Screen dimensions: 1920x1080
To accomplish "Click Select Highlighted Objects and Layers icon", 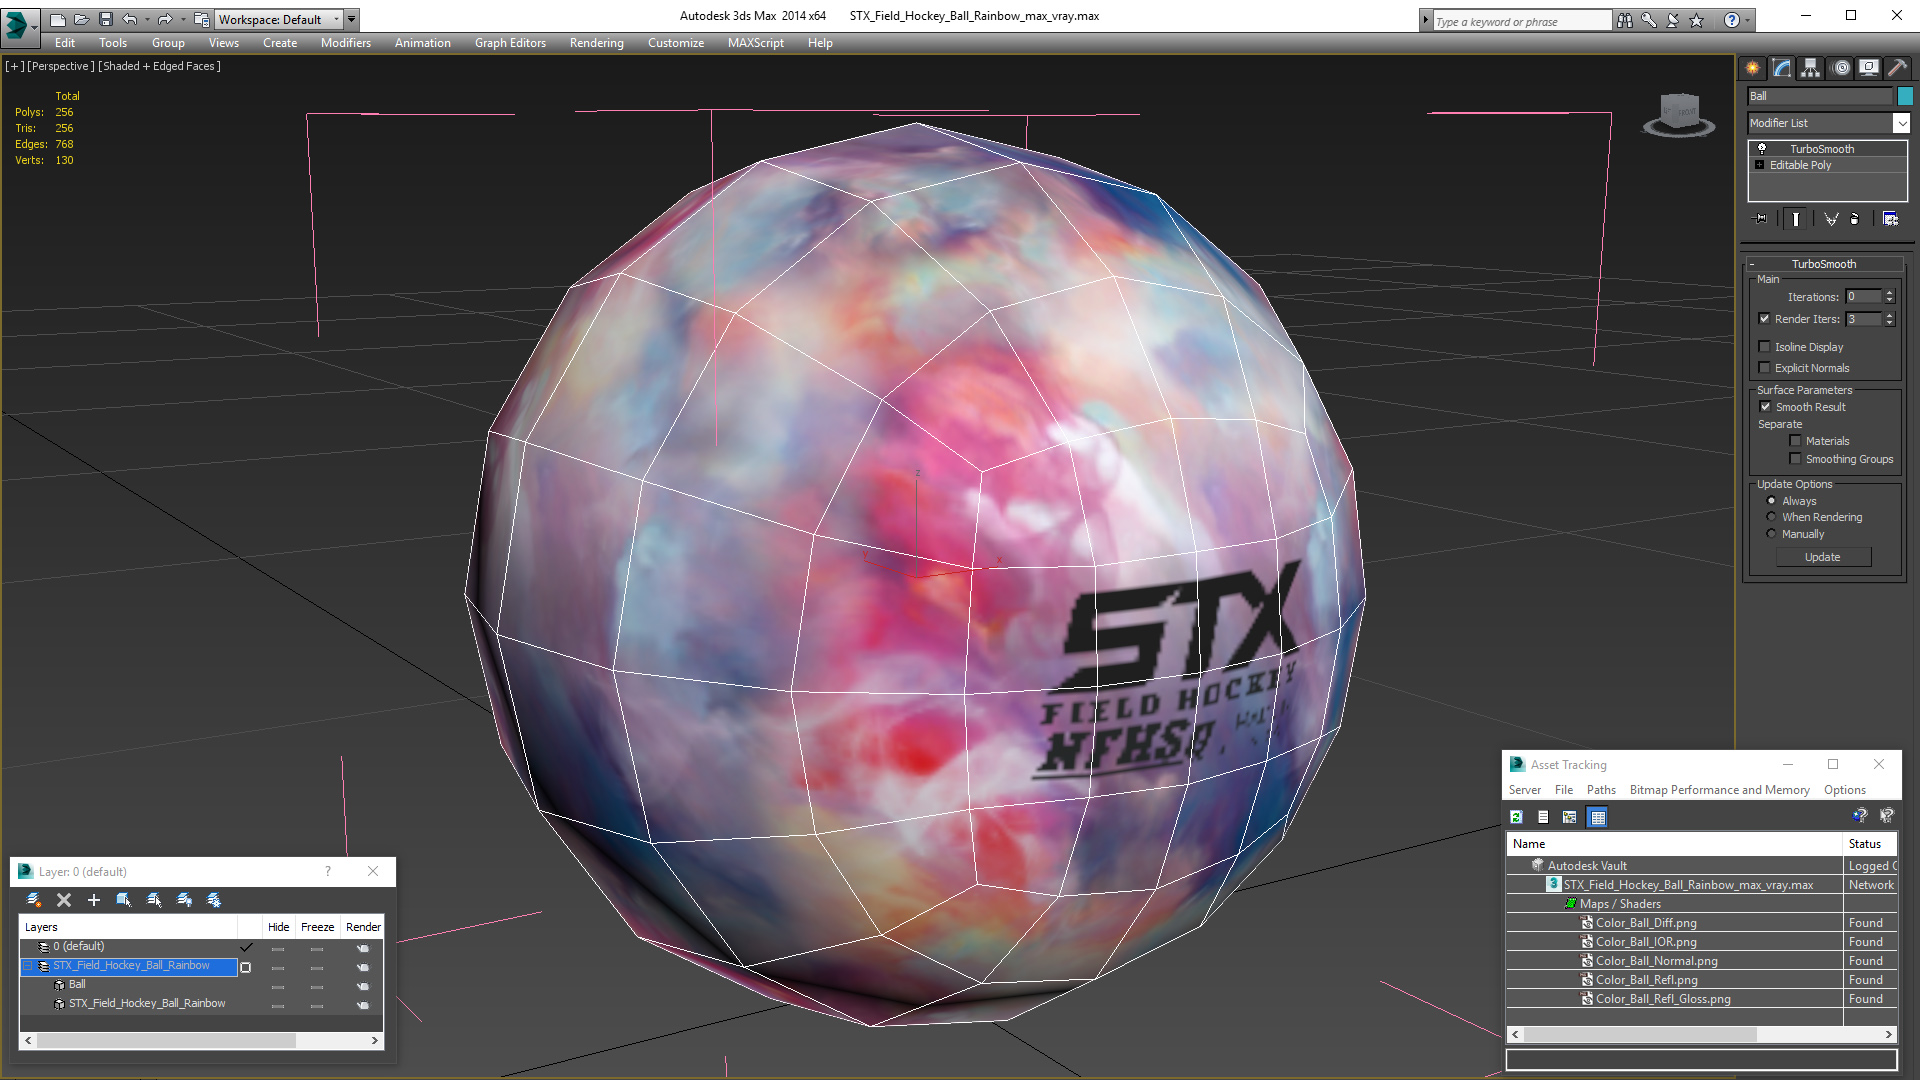I will click(x=124, y=900).
